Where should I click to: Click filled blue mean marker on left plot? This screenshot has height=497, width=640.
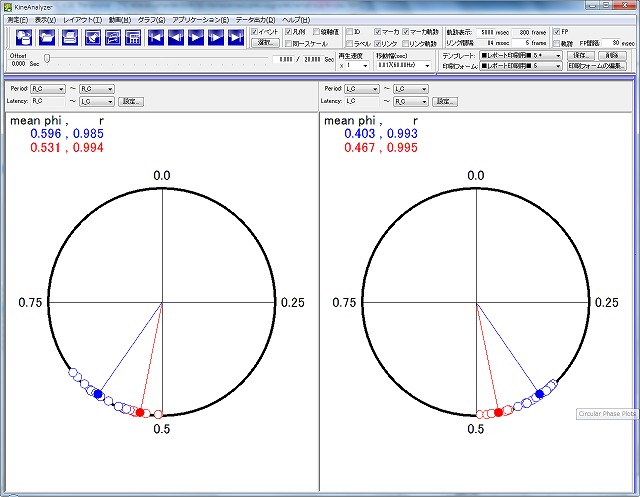(98, 394)
